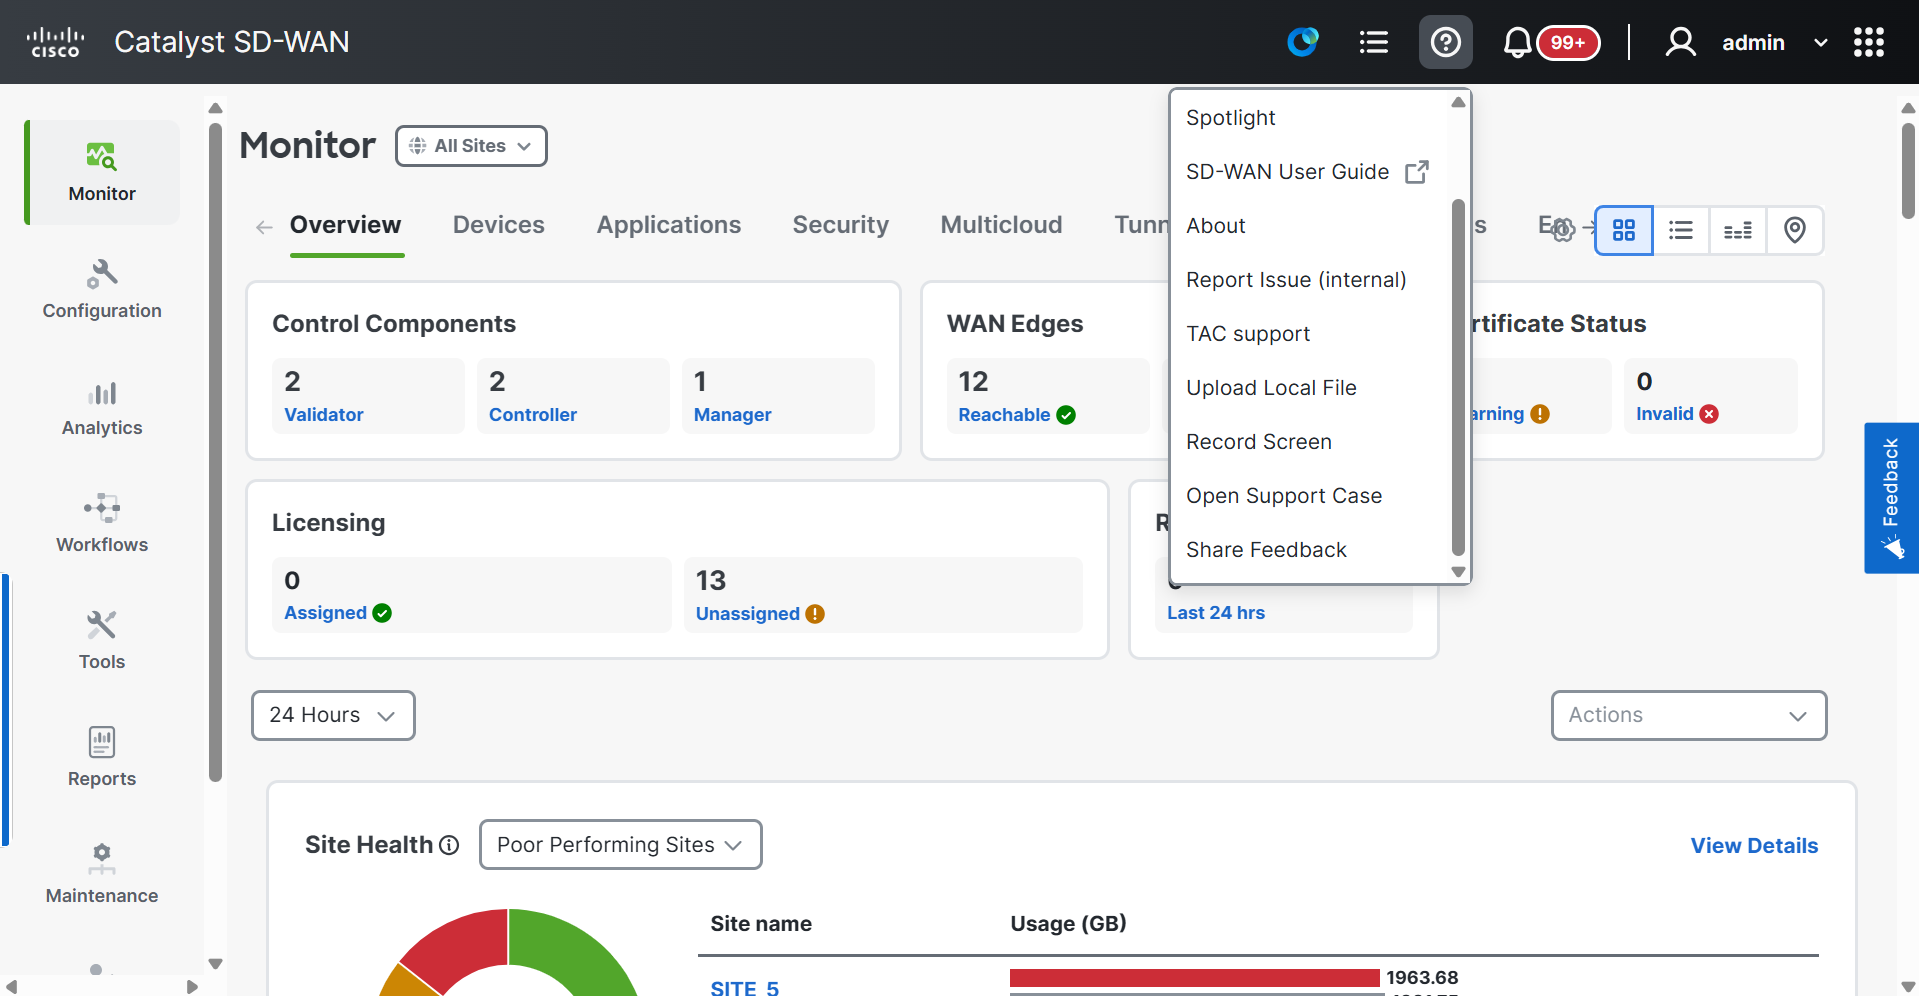Open the blue Feedback side tab
The width and height of the screenshot is (1919, 996).
coord(1890,497)
